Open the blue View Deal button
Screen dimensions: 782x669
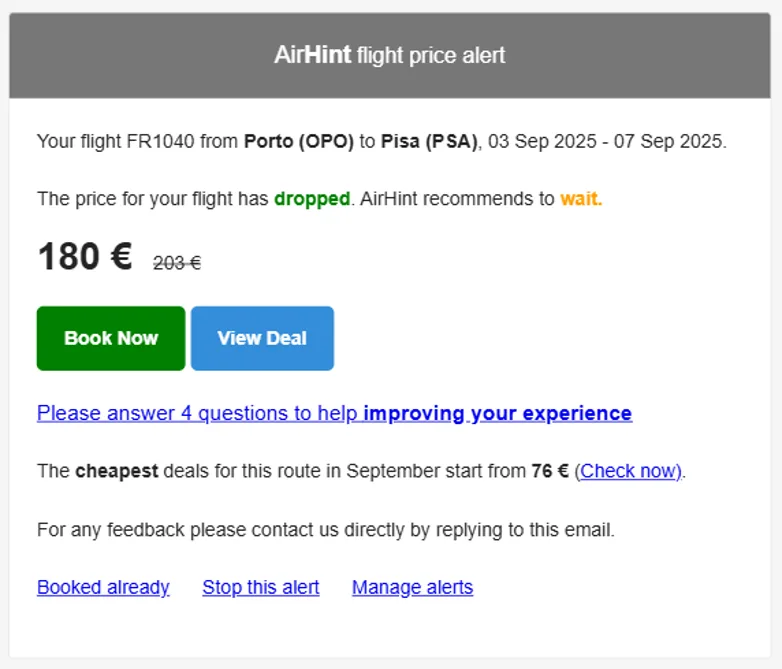tap(262, 338)
